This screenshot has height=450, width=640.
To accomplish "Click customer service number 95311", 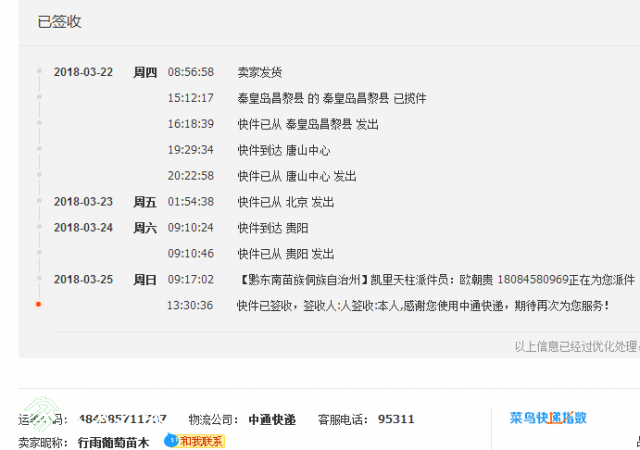I will pyautogui.click(x=396, y=419).
